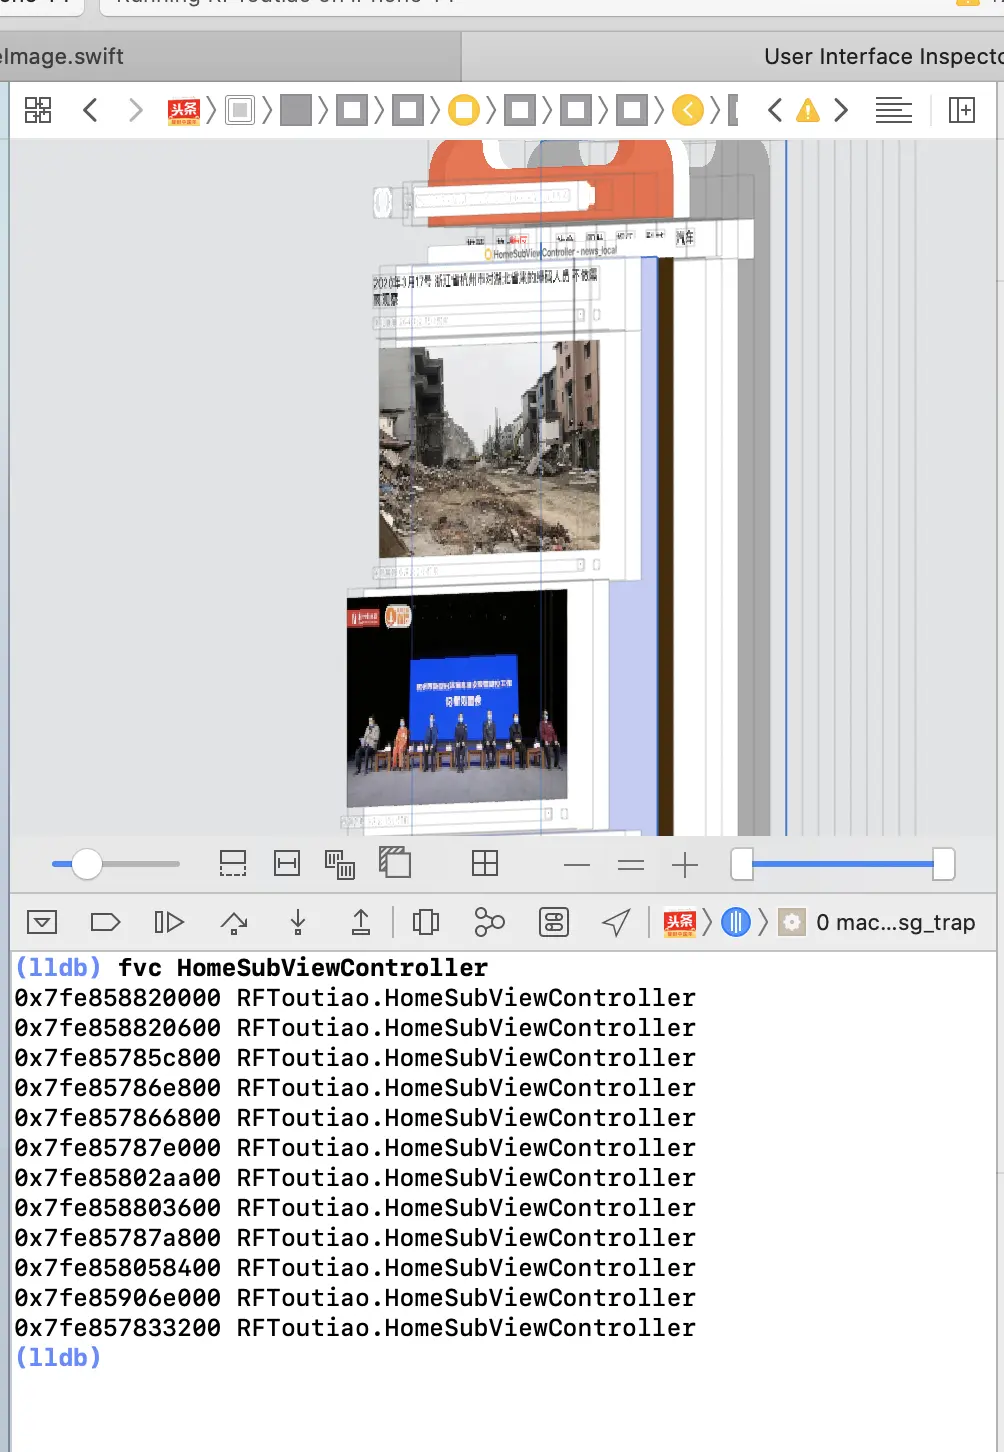Adjust the right handle of visible-range slider

(944, 864)
